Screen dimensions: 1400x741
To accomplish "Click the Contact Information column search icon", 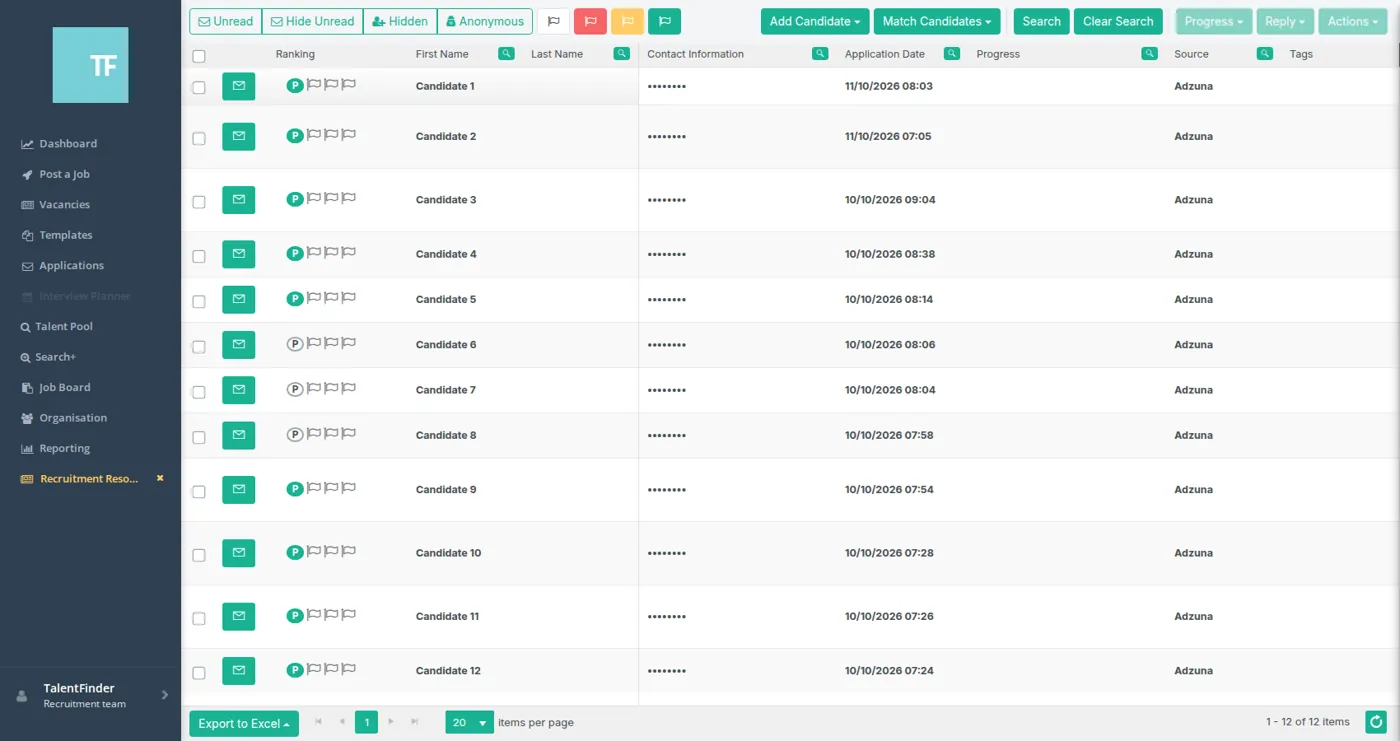I will click(820, 53).
